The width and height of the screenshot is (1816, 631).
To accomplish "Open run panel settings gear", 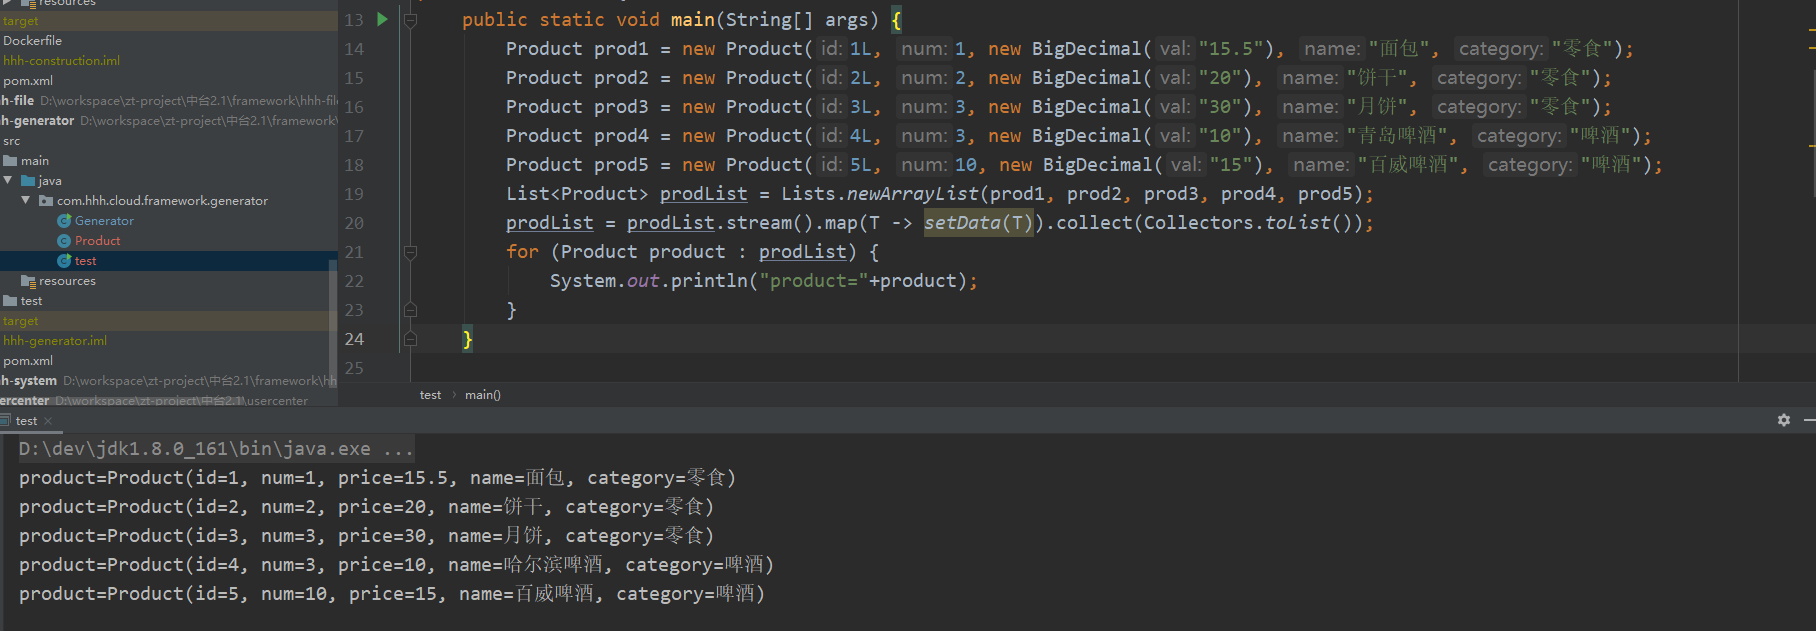I will pos(1784,420).
